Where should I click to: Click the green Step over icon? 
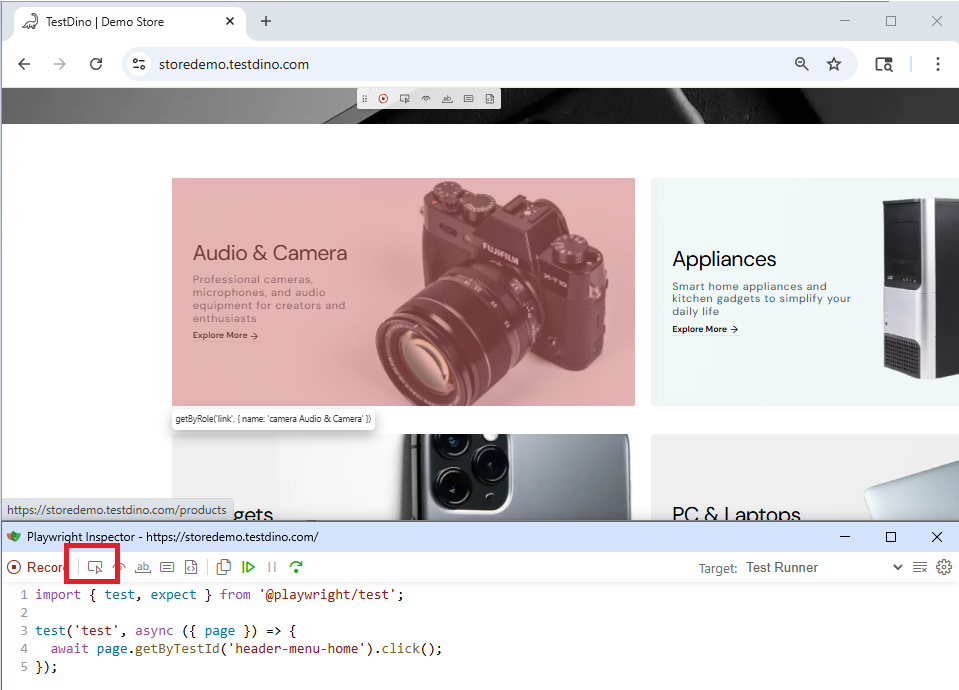point(296,567)
